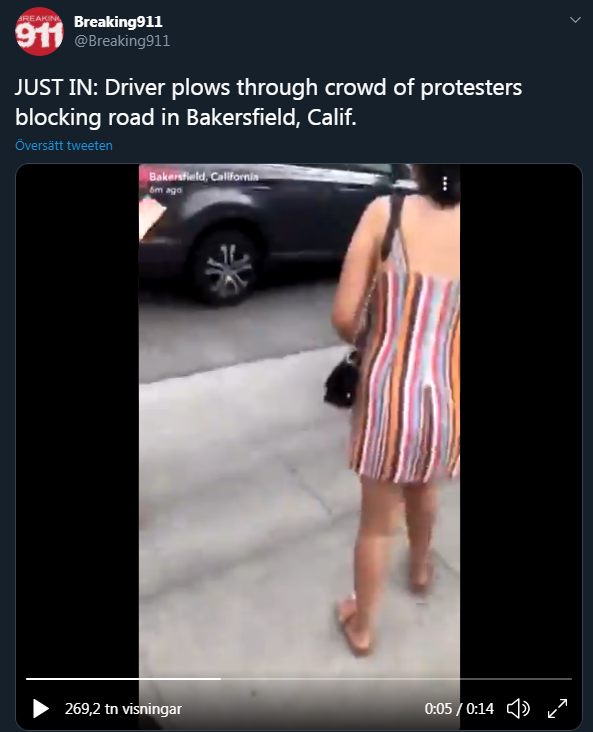Click the black letterbox left of the video
Screen dimensions: 593x732
[78, 420]
